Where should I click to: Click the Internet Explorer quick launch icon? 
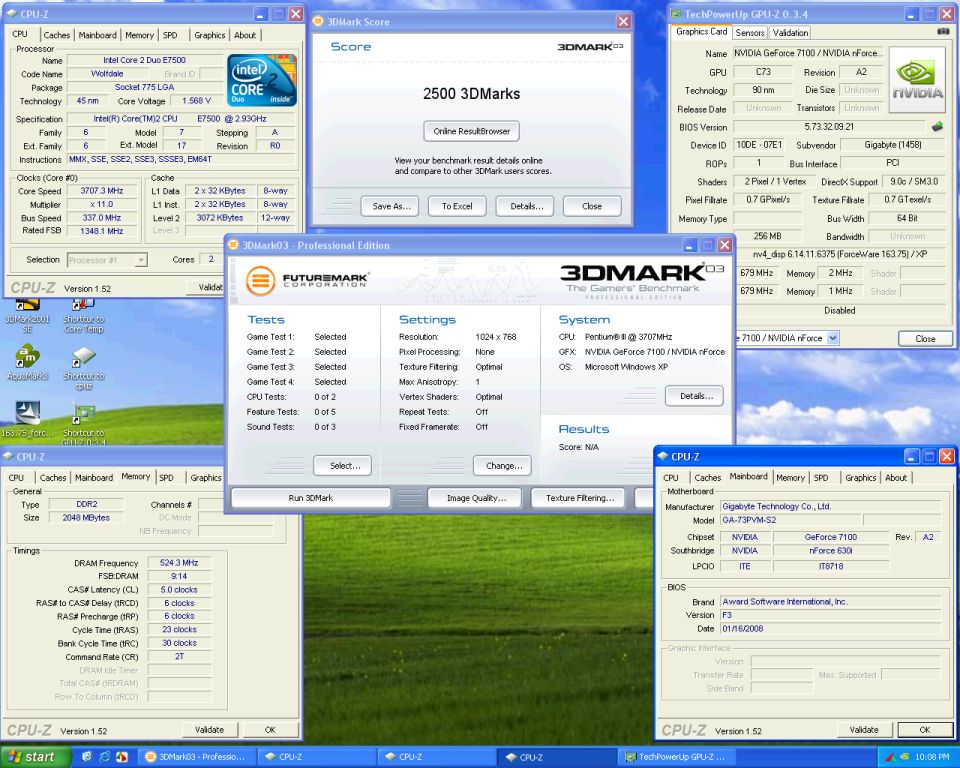tap(105, 757)
